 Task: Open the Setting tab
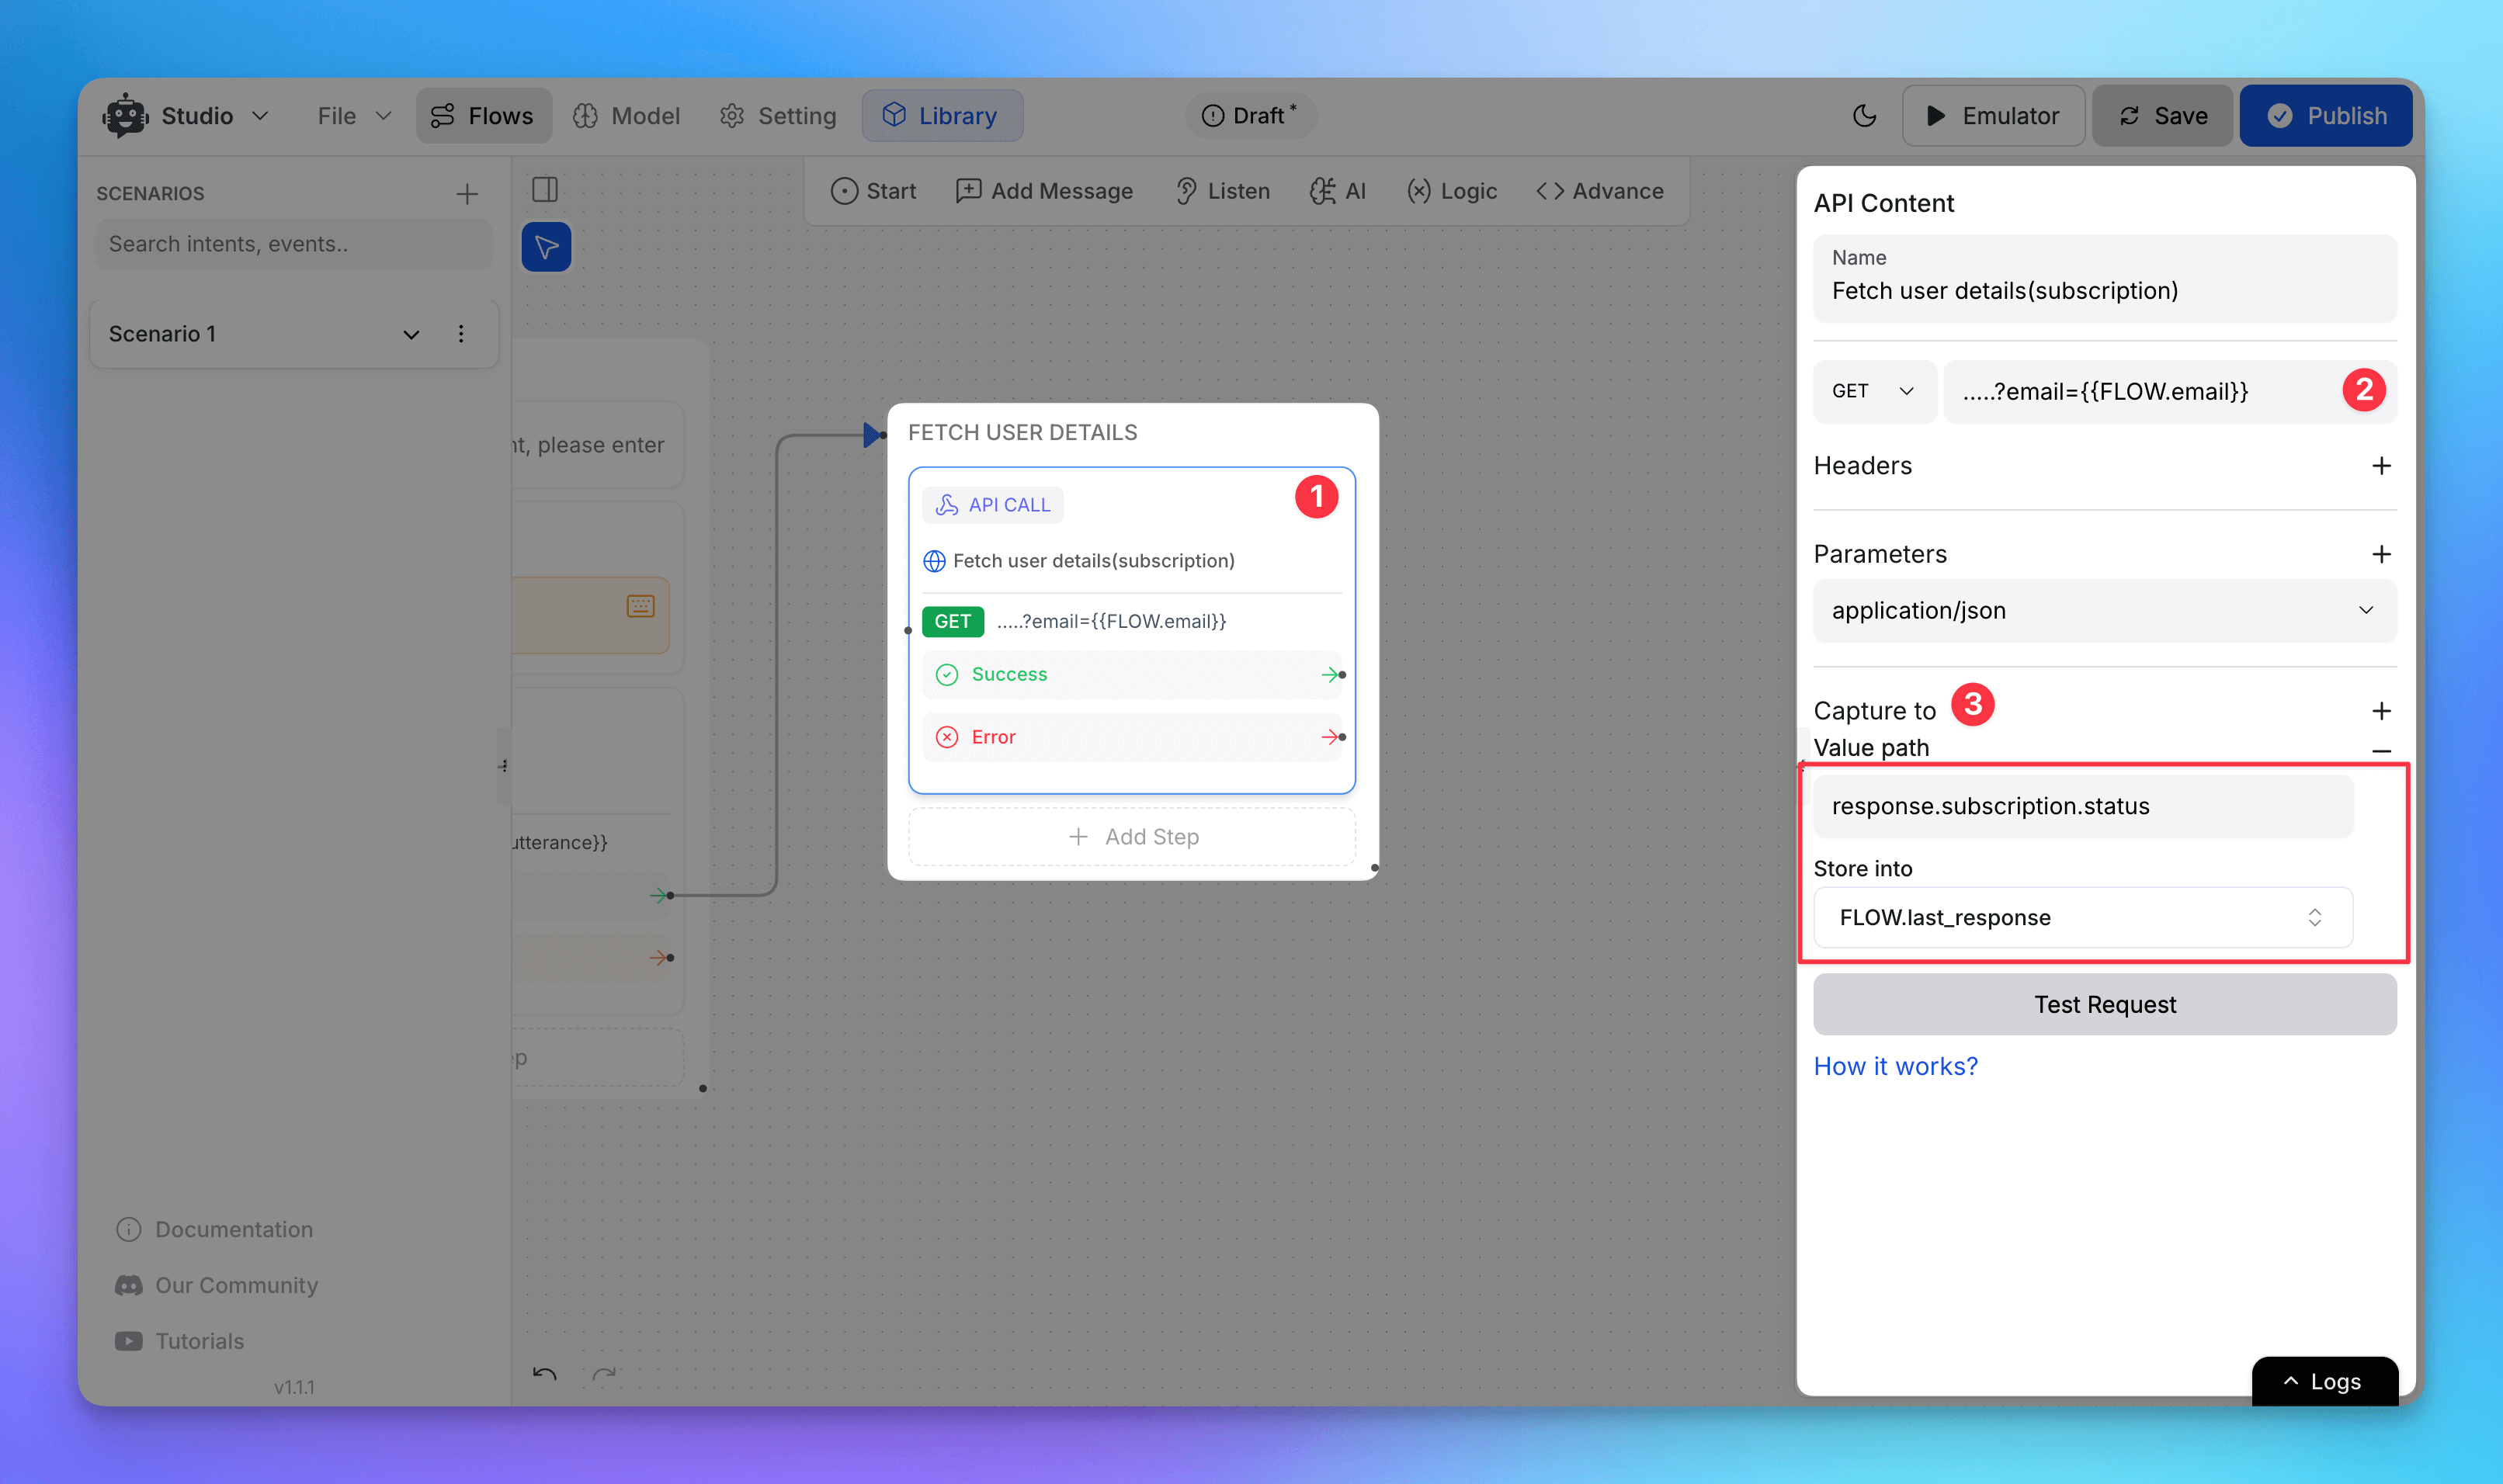[778, 116]
